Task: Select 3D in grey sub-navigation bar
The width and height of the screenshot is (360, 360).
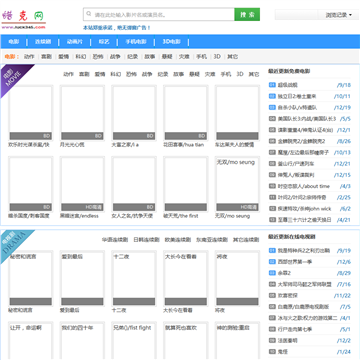Action: [217, 57]
